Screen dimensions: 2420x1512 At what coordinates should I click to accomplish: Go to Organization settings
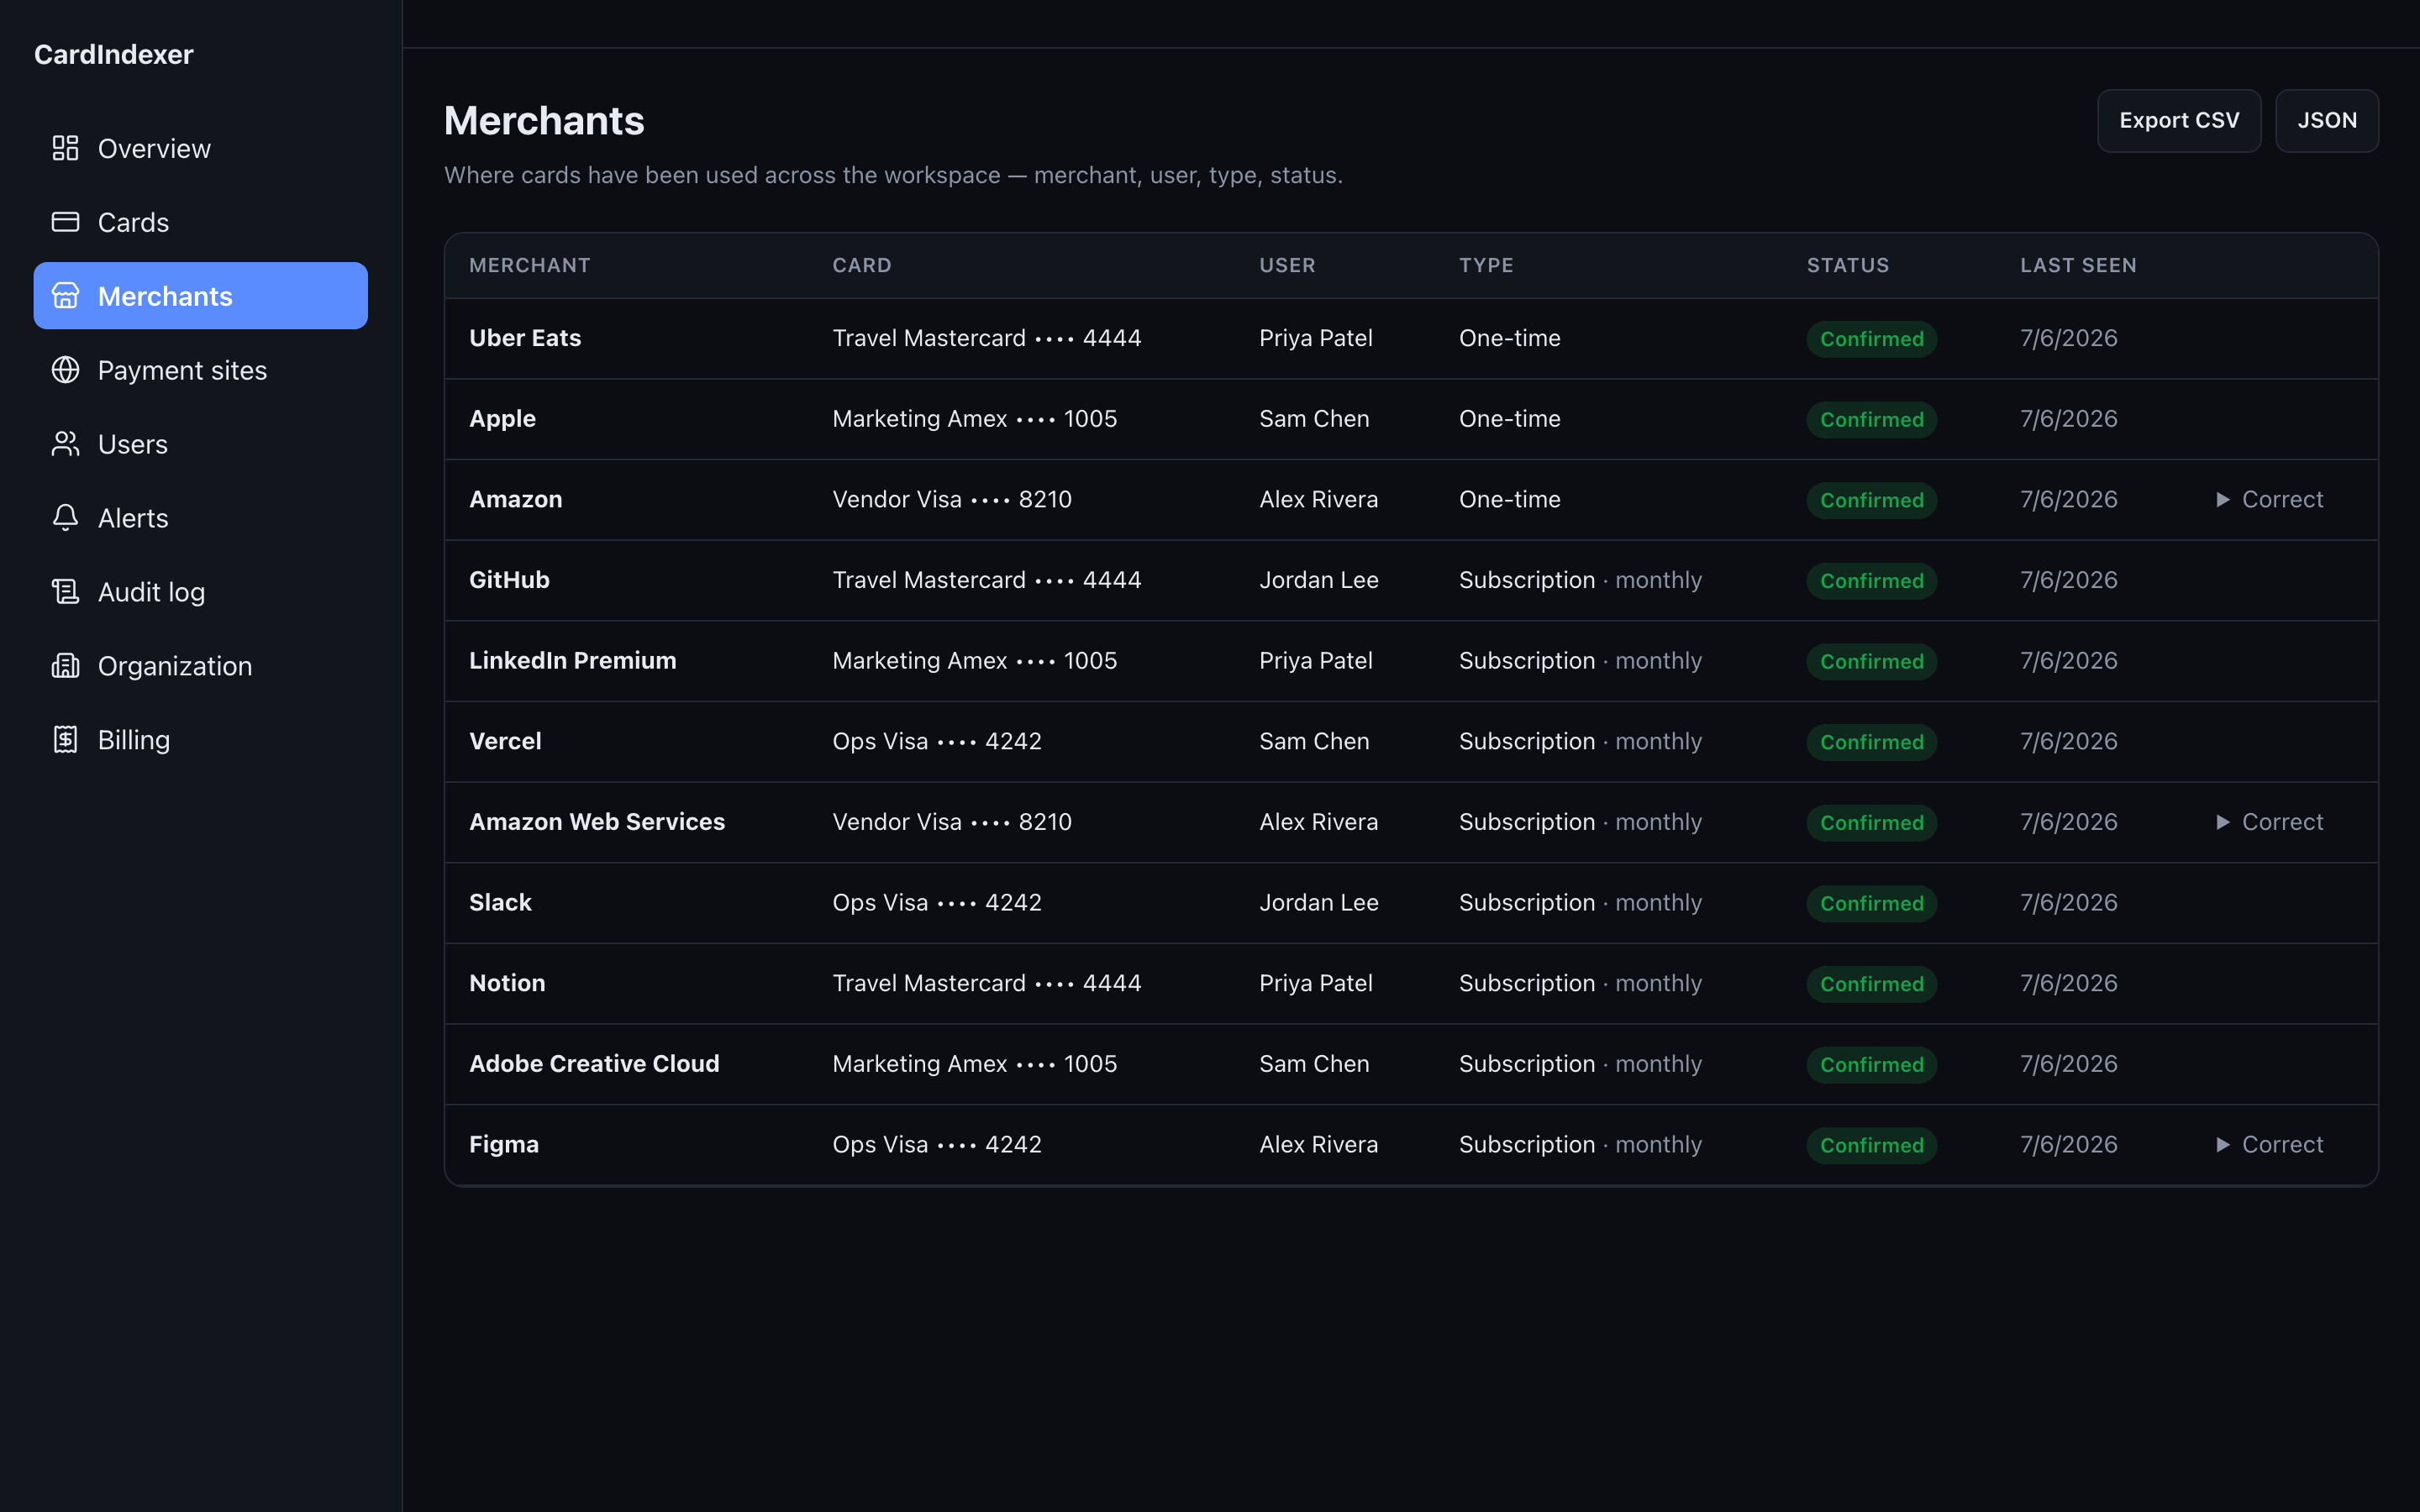200,666
